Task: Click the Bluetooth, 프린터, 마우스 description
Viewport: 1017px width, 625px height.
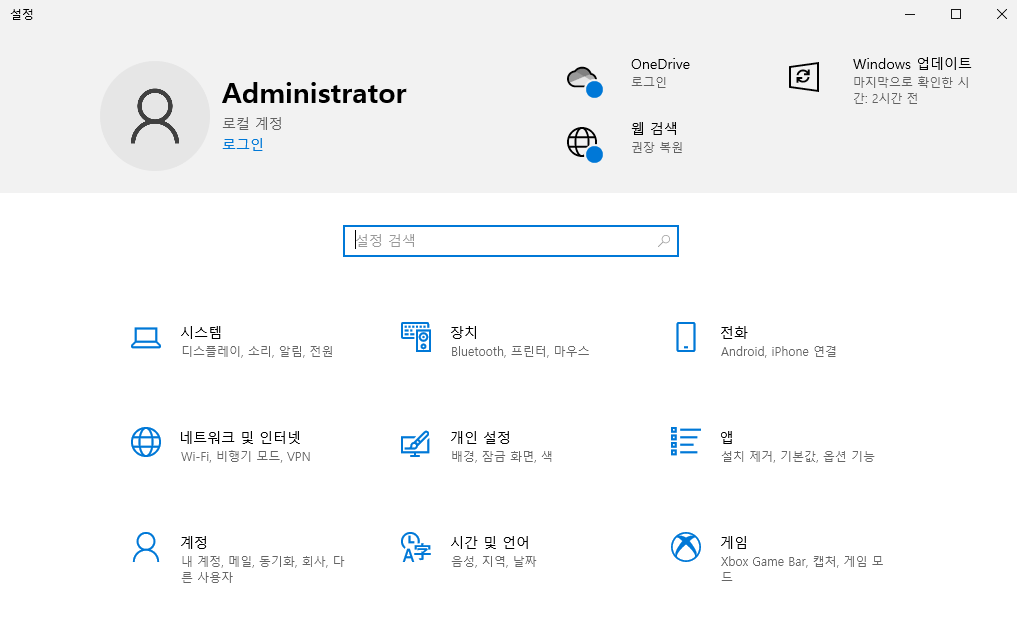Action: pos(520,351)
